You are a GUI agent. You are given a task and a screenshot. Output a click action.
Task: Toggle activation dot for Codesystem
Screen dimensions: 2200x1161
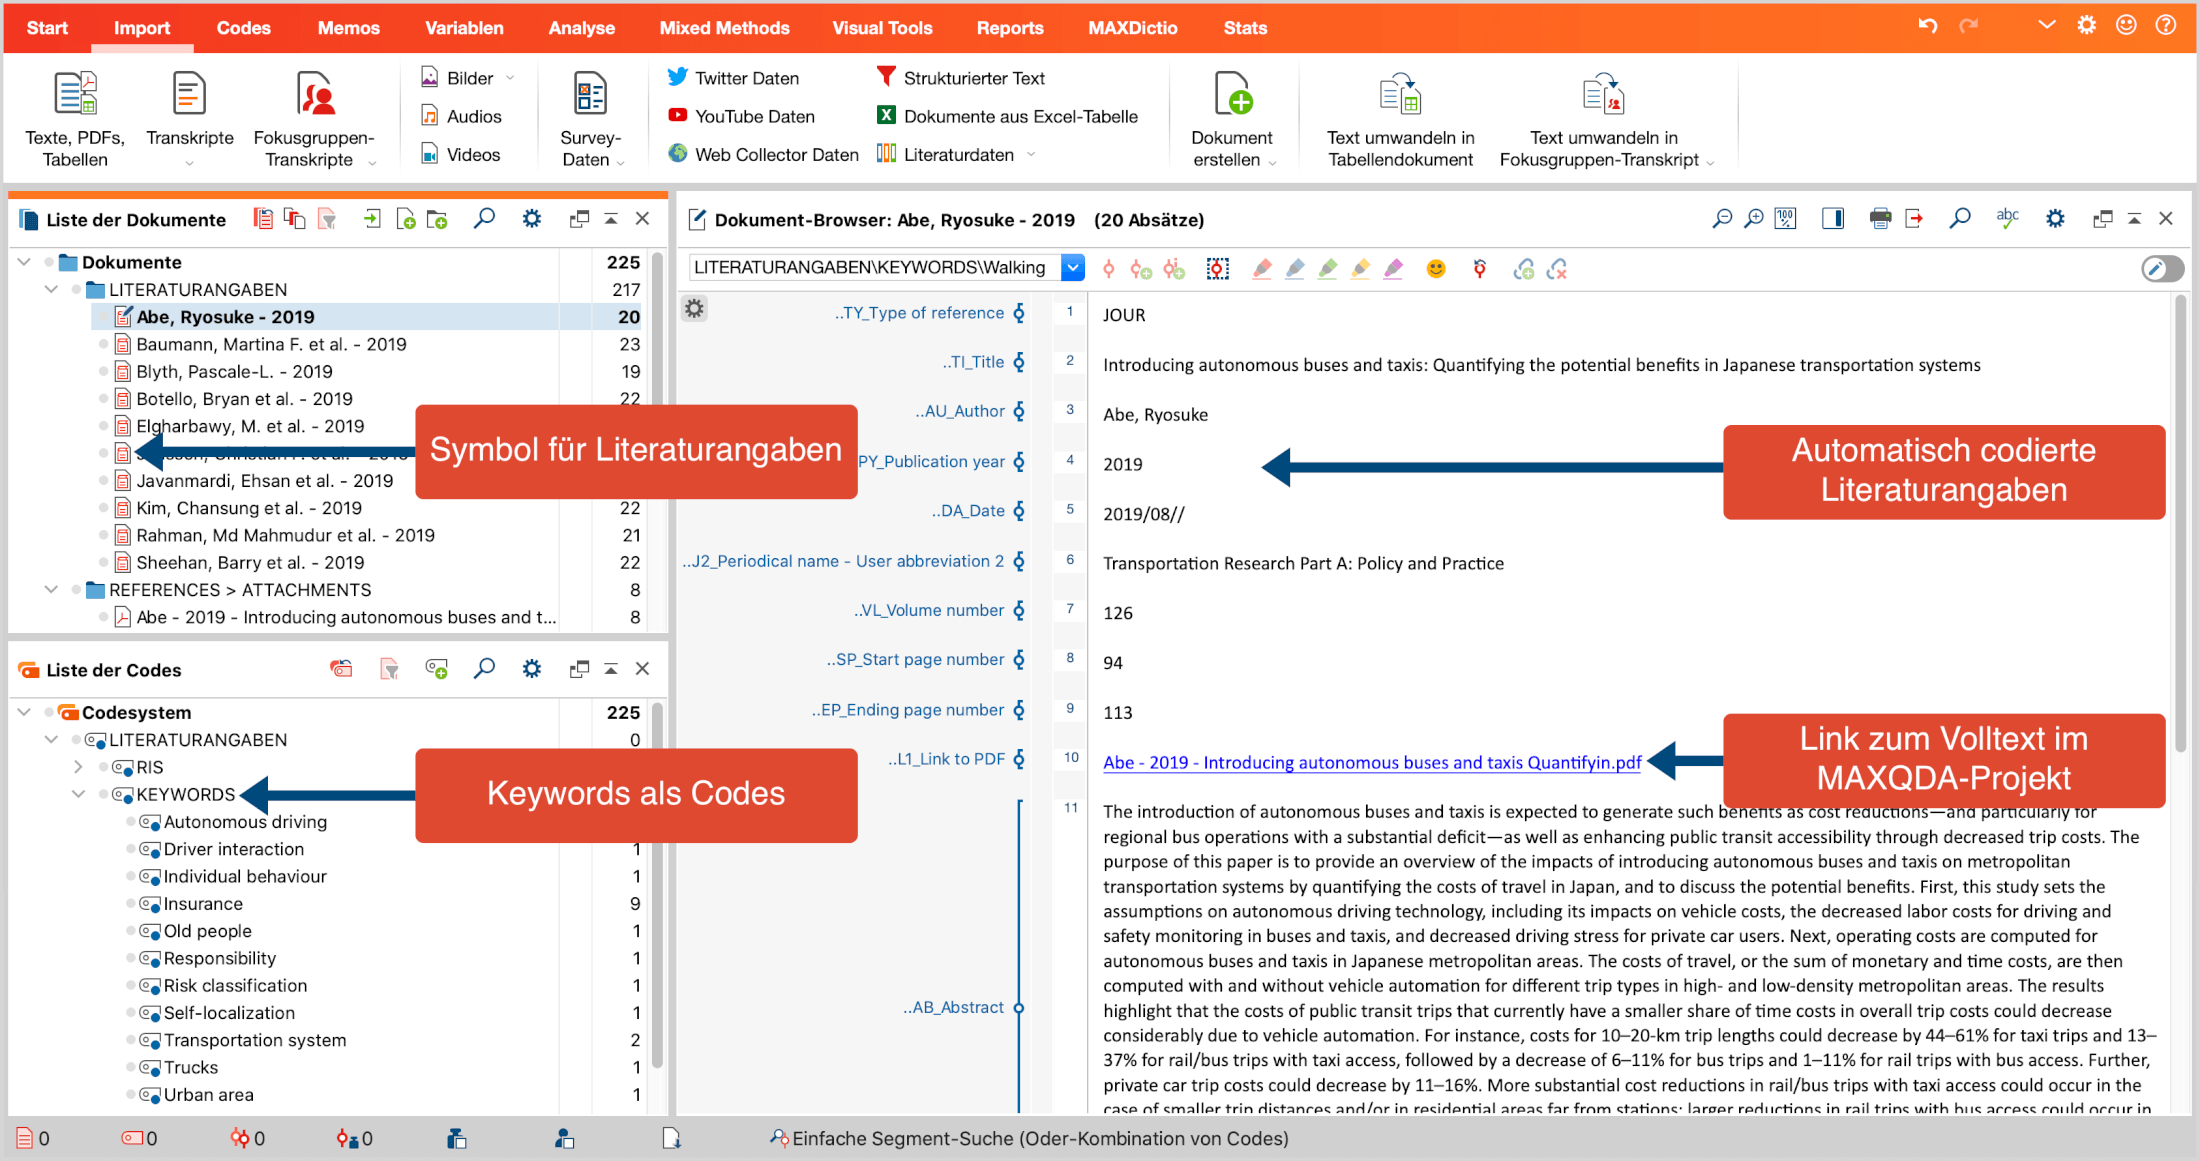pyautogui.click(x=48, y=712)
